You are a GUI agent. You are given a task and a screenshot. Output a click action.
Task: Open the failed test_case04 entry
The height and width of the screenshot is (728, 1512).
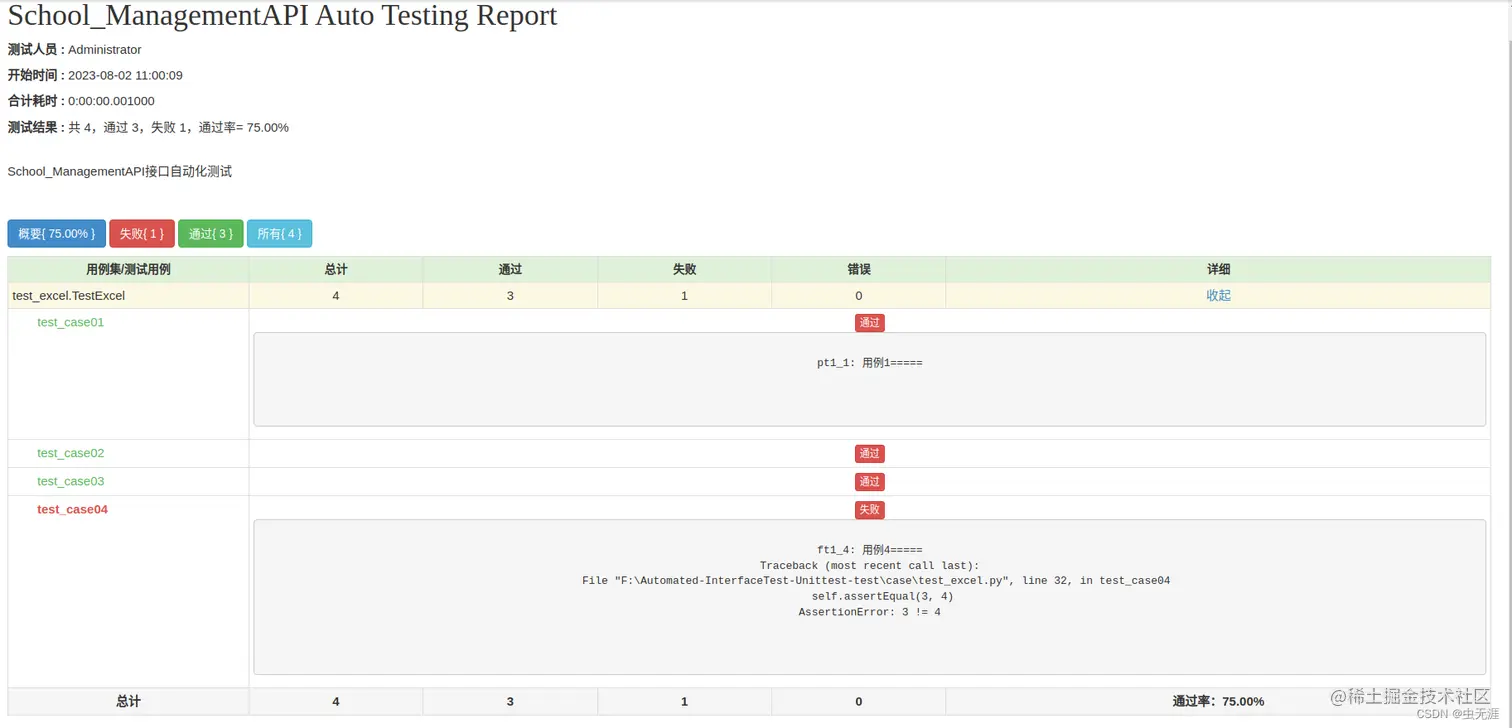[x=72, y=509]
